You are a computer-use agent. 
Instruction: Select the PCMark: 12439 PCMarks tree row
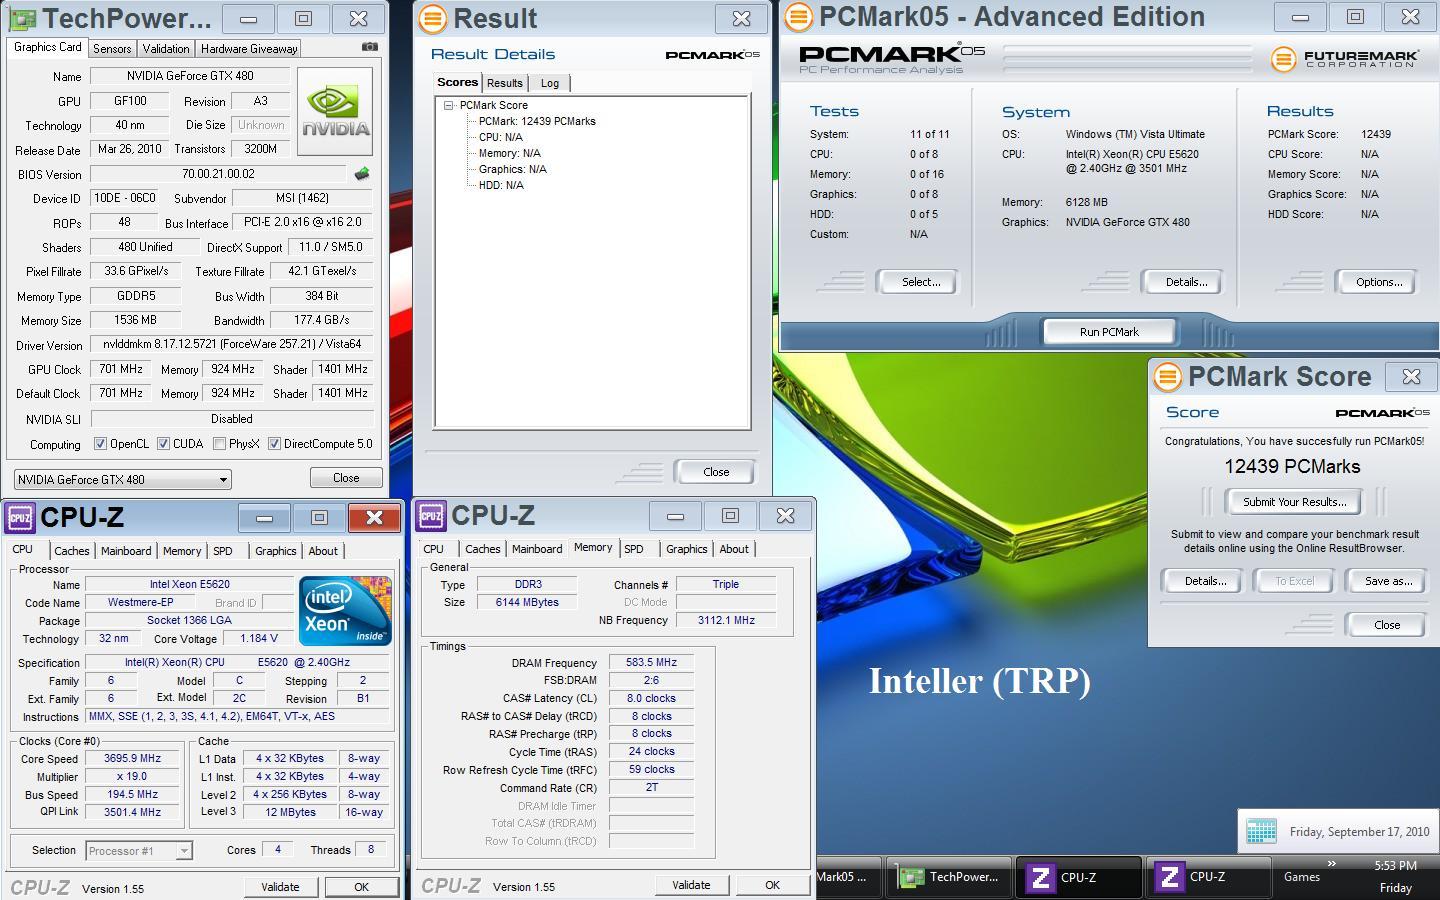click(537, 121)
